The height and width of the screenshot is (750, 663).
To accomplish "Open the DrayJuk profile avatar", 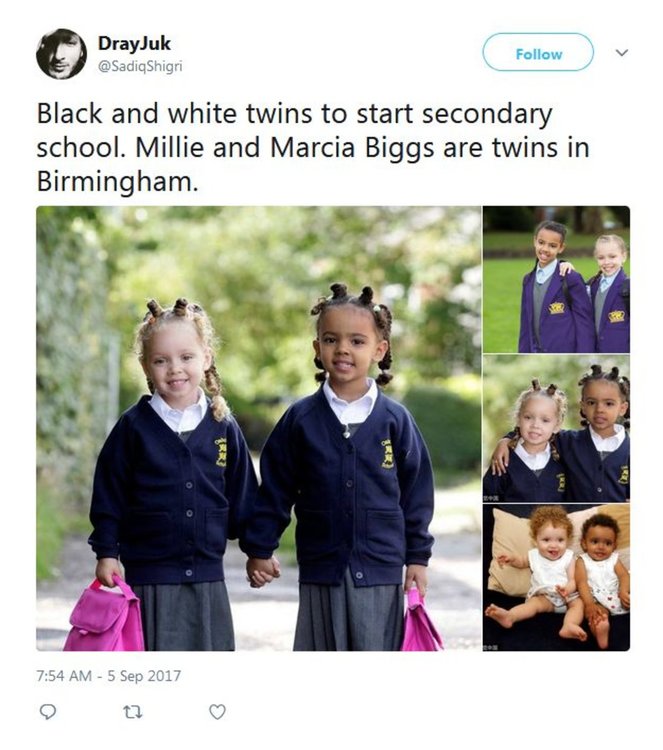I will coord(61,54).
